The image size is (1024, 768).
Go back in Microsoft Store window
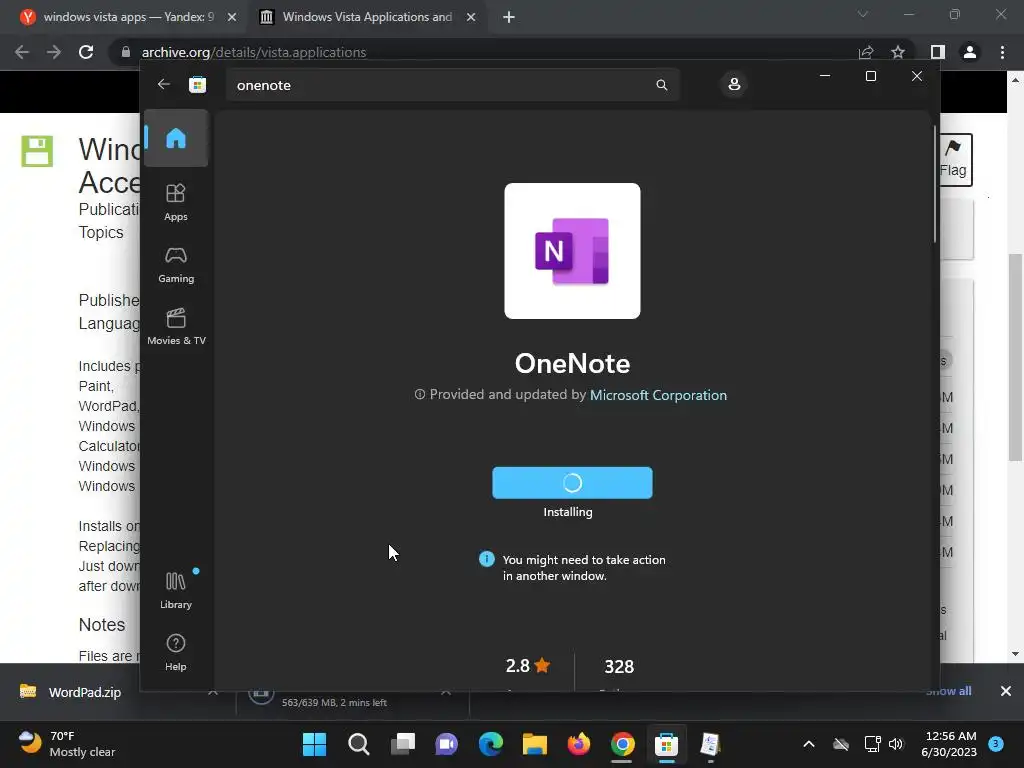point(163,84)
